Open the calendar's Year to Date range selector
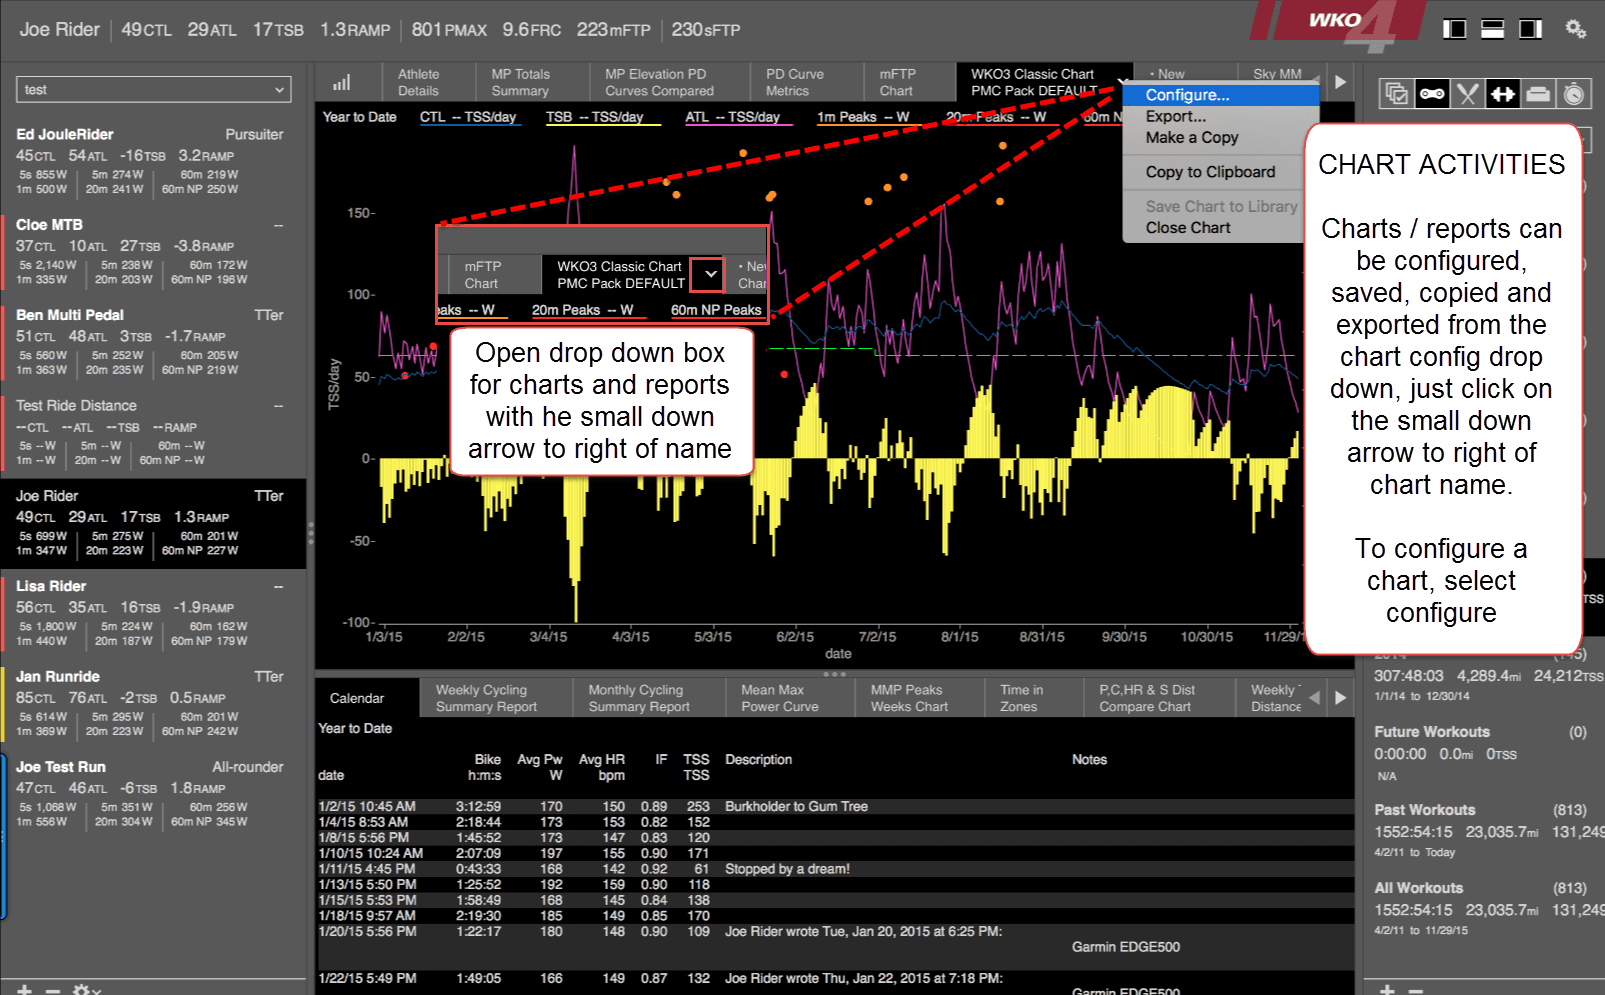Viewport: 1605px width, 995px height. point(355,728)
